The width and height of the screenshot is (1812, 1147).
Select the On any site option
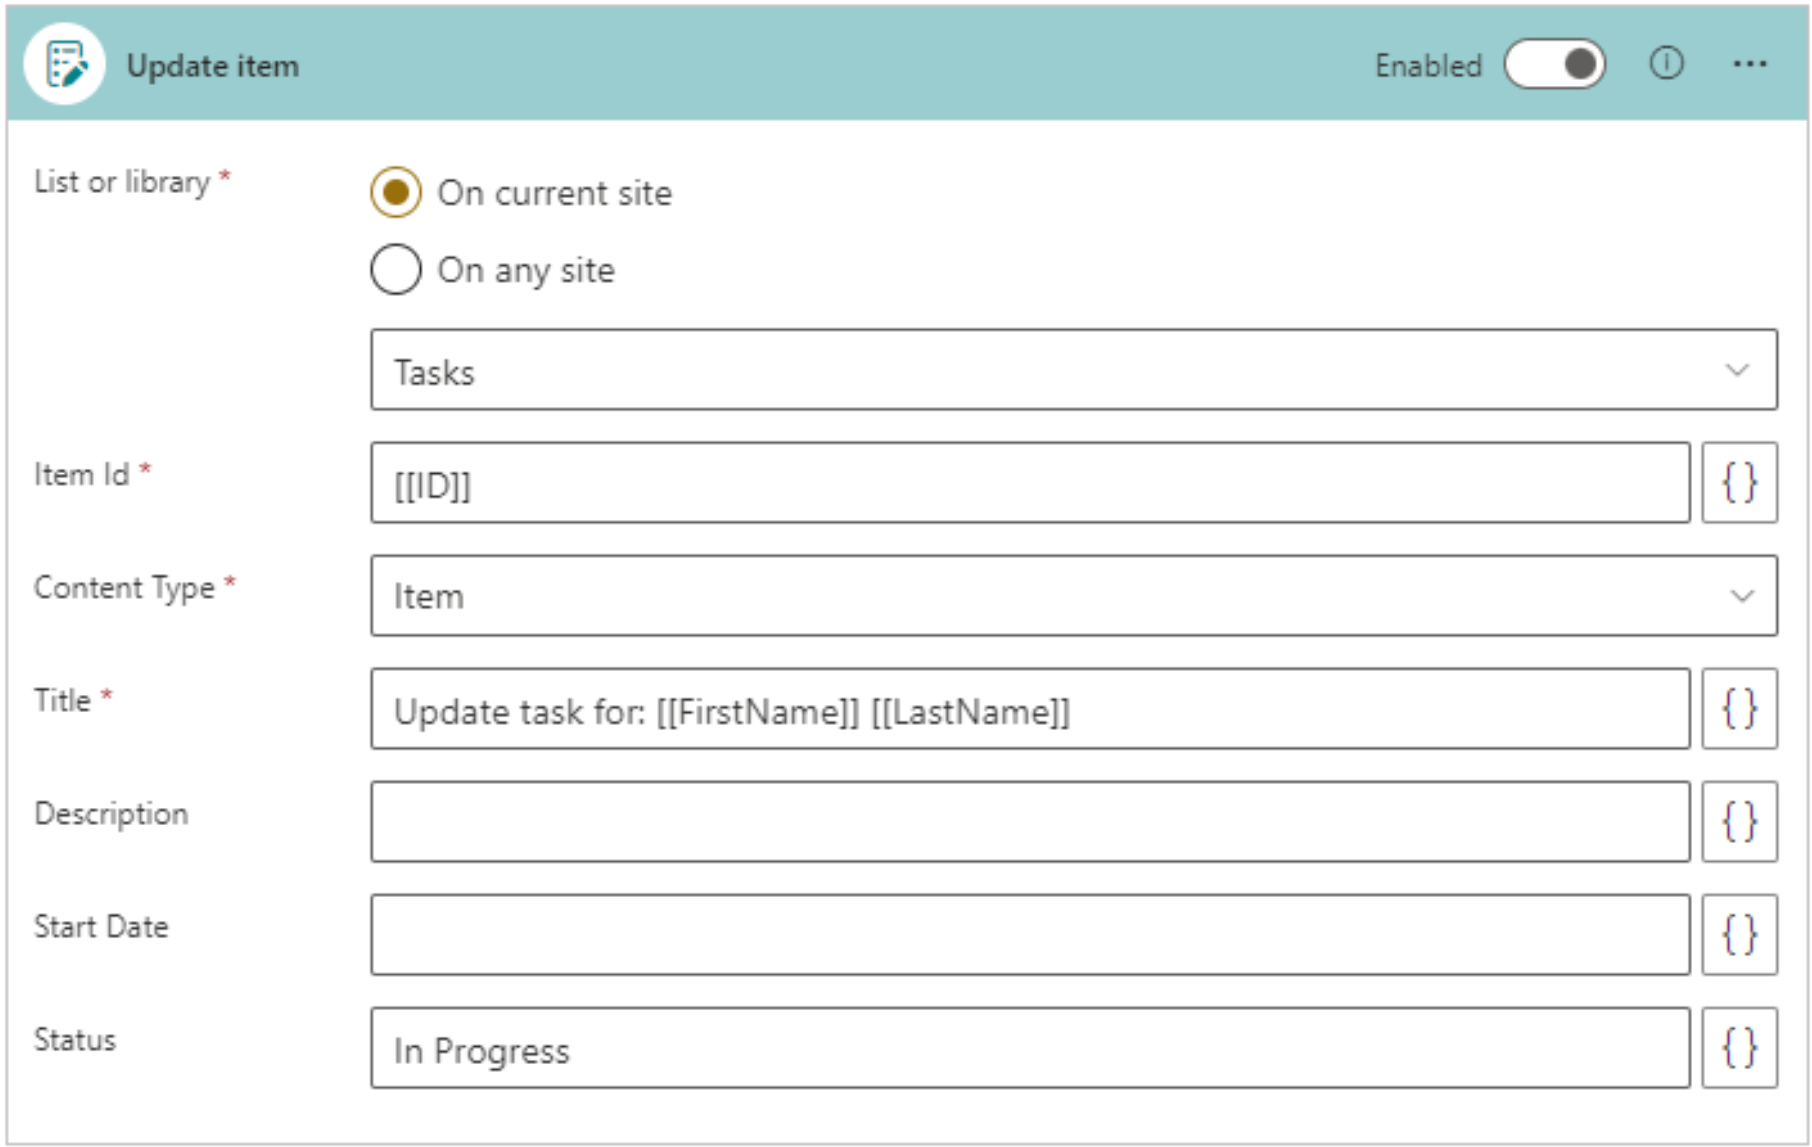coord(396,270)
